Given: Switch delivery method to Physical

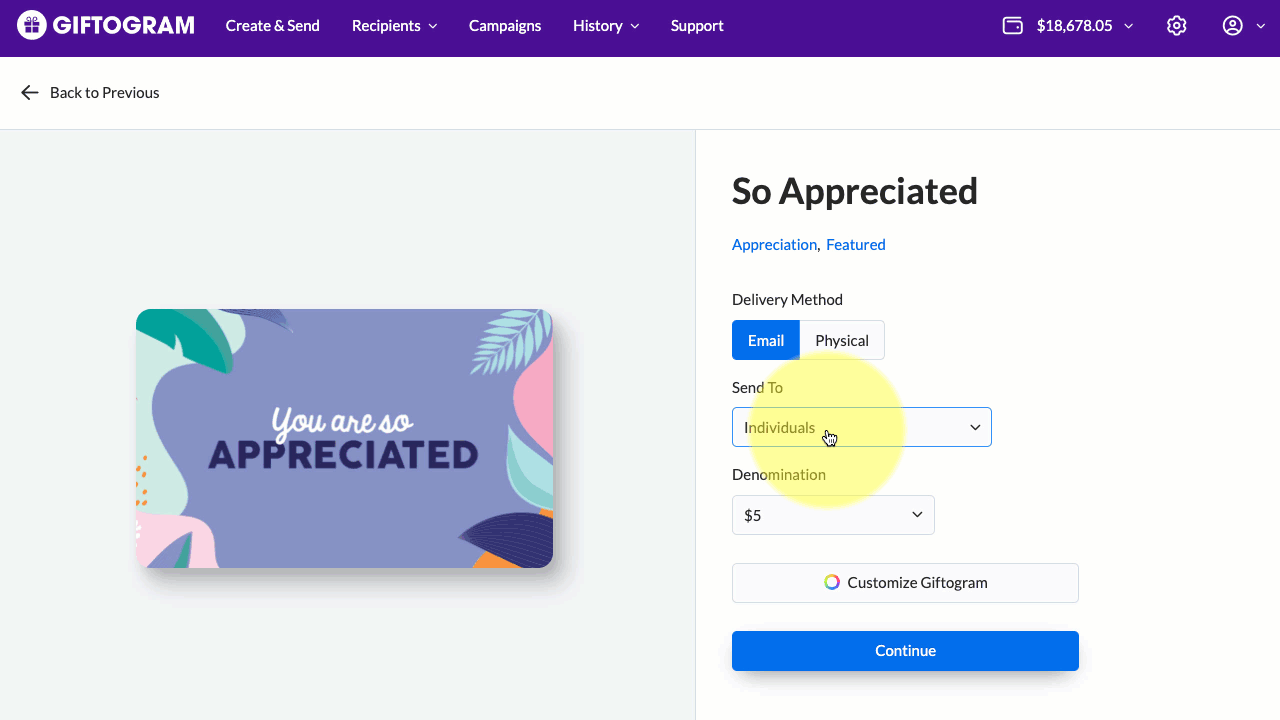Looking at the screenshot, I should [841, 340].
